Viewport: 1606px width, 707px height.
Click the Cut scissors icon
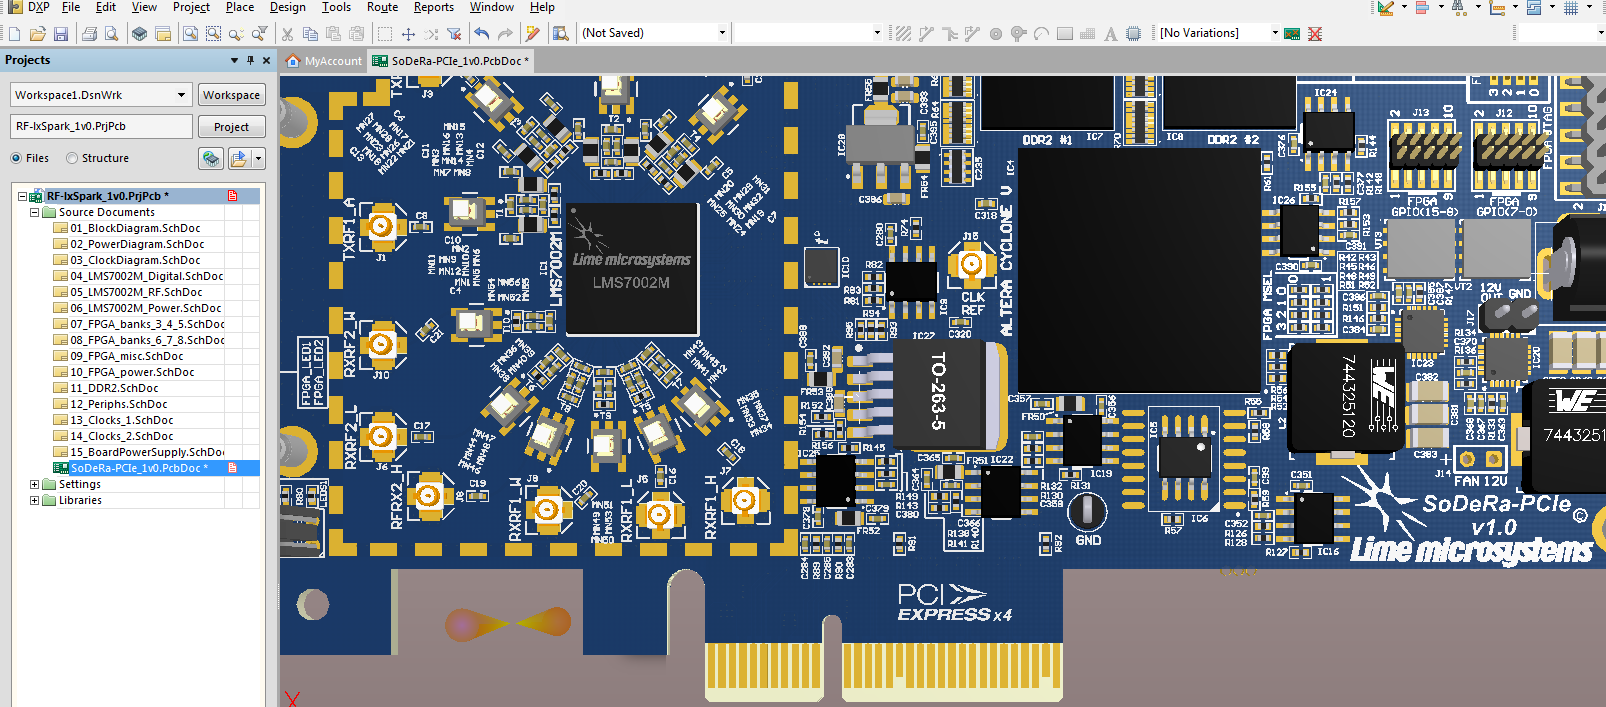[x=287, y=34]
